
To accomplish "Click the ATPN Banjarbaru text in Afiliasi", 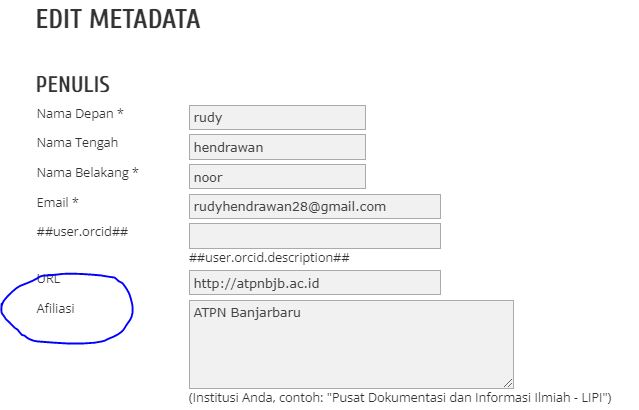I will tap(247, 312).
